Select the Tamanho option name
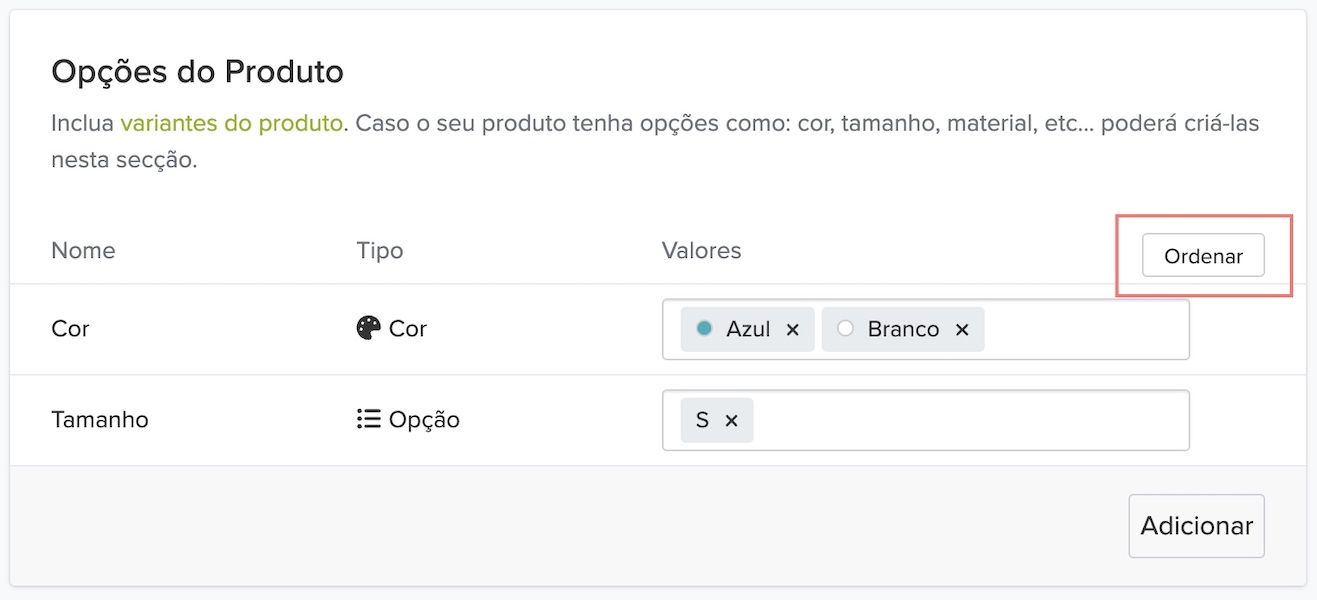The height and width of the screenshot is (600, 1317). [x=100, y=420]
